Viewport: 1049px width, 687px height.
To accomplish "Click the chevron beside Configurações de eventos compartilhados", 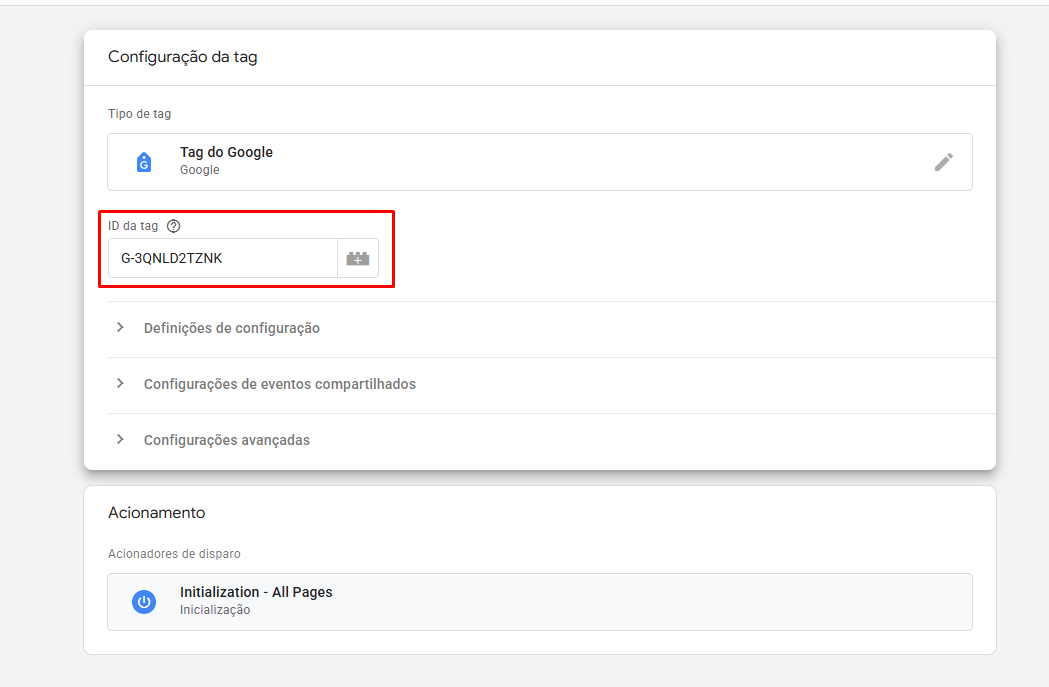I will [x=120, y=384].
